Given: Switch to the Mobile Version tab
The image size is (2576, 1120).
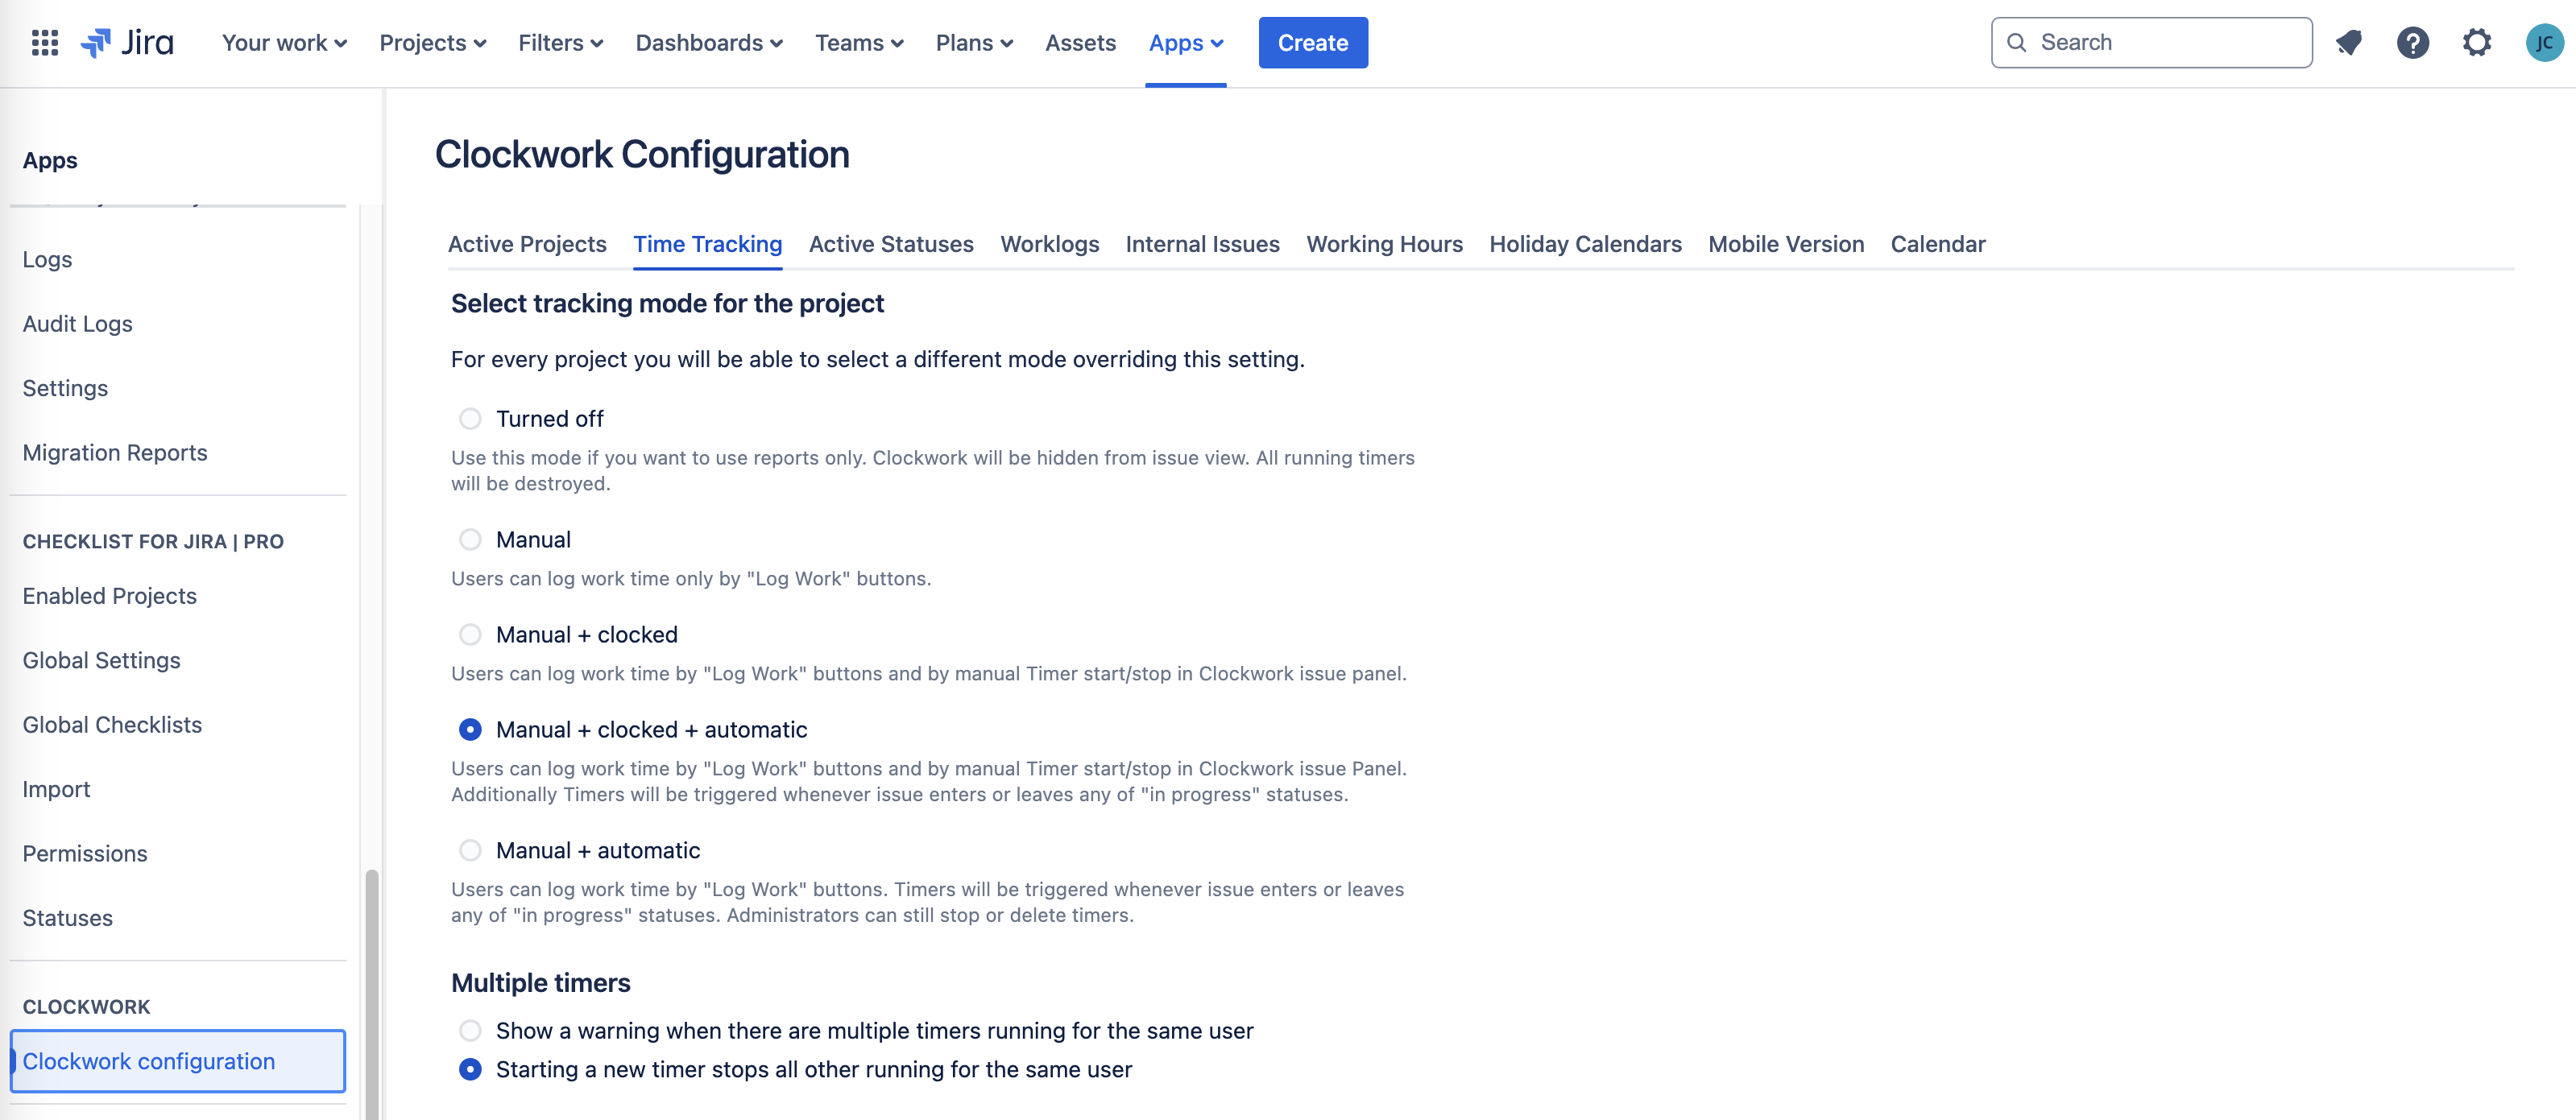Looking at the screenshot, I should pyautogui.click(x=1786, y=245).
